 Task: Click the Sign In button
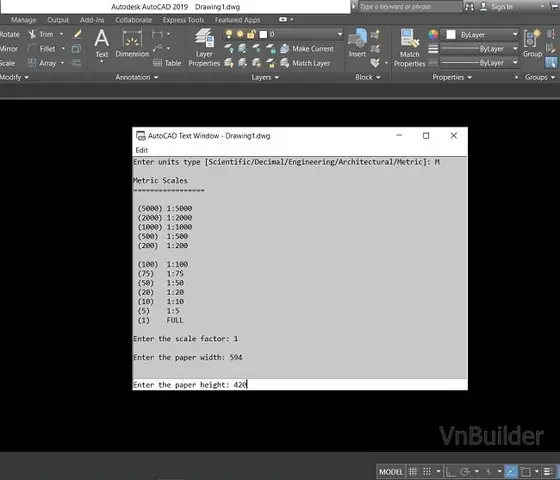click(496, 7)
